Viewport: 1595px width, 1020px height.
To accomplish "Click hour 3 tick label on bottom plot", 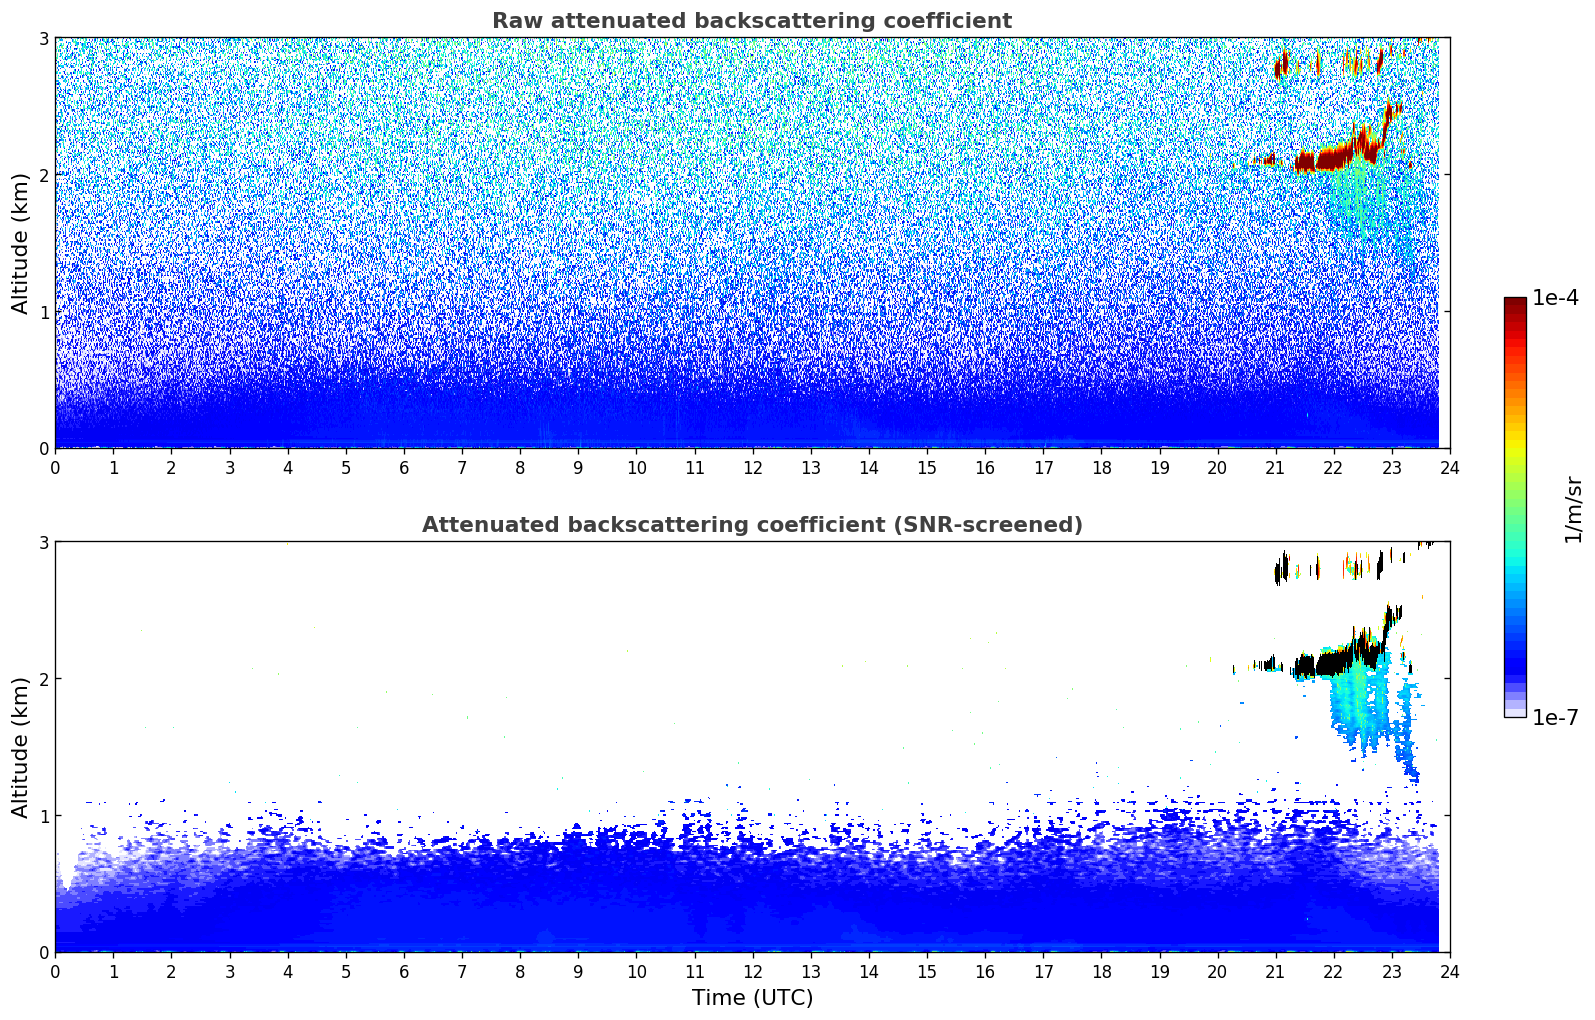I will pyautogui.click(x=229, y=972).
